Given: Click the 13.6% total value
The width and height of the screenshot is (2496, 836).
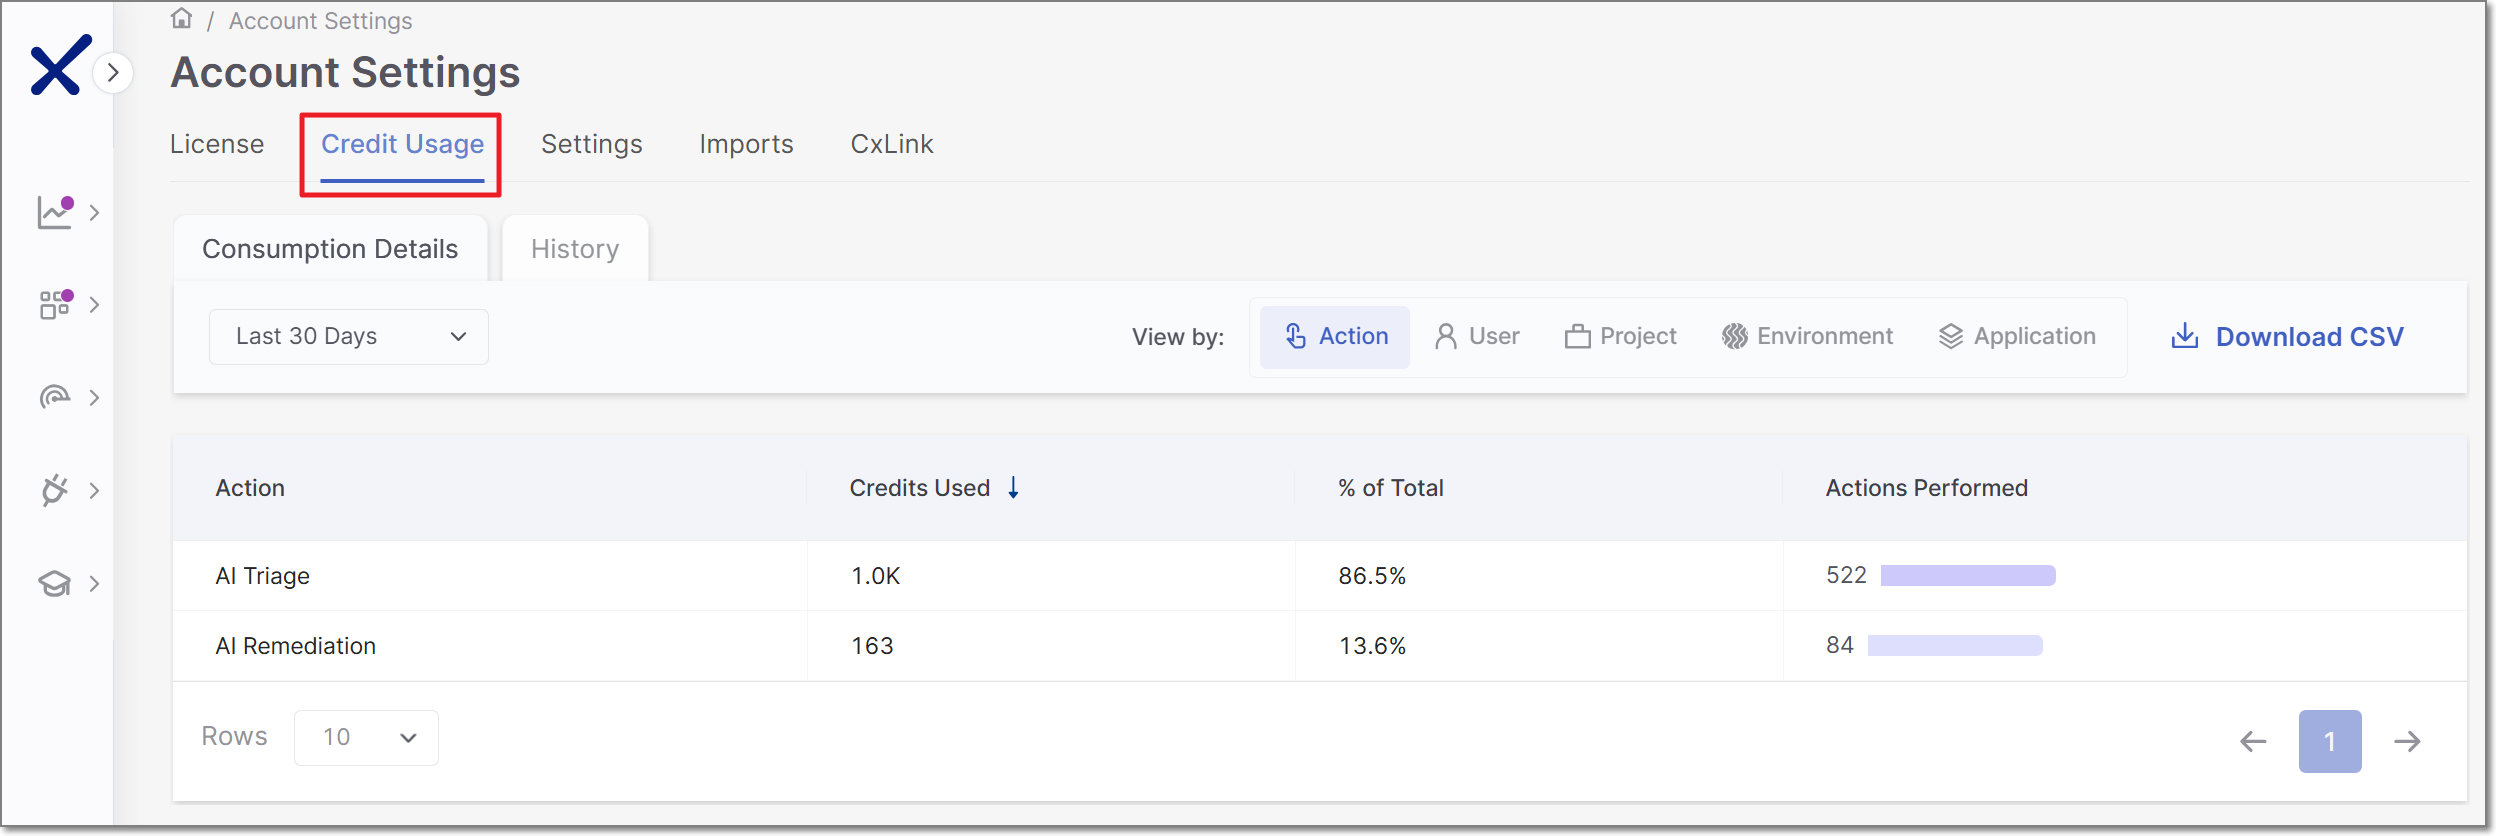Looking at the screenshot, I should pyautogui.click(x=1372, y=646).
